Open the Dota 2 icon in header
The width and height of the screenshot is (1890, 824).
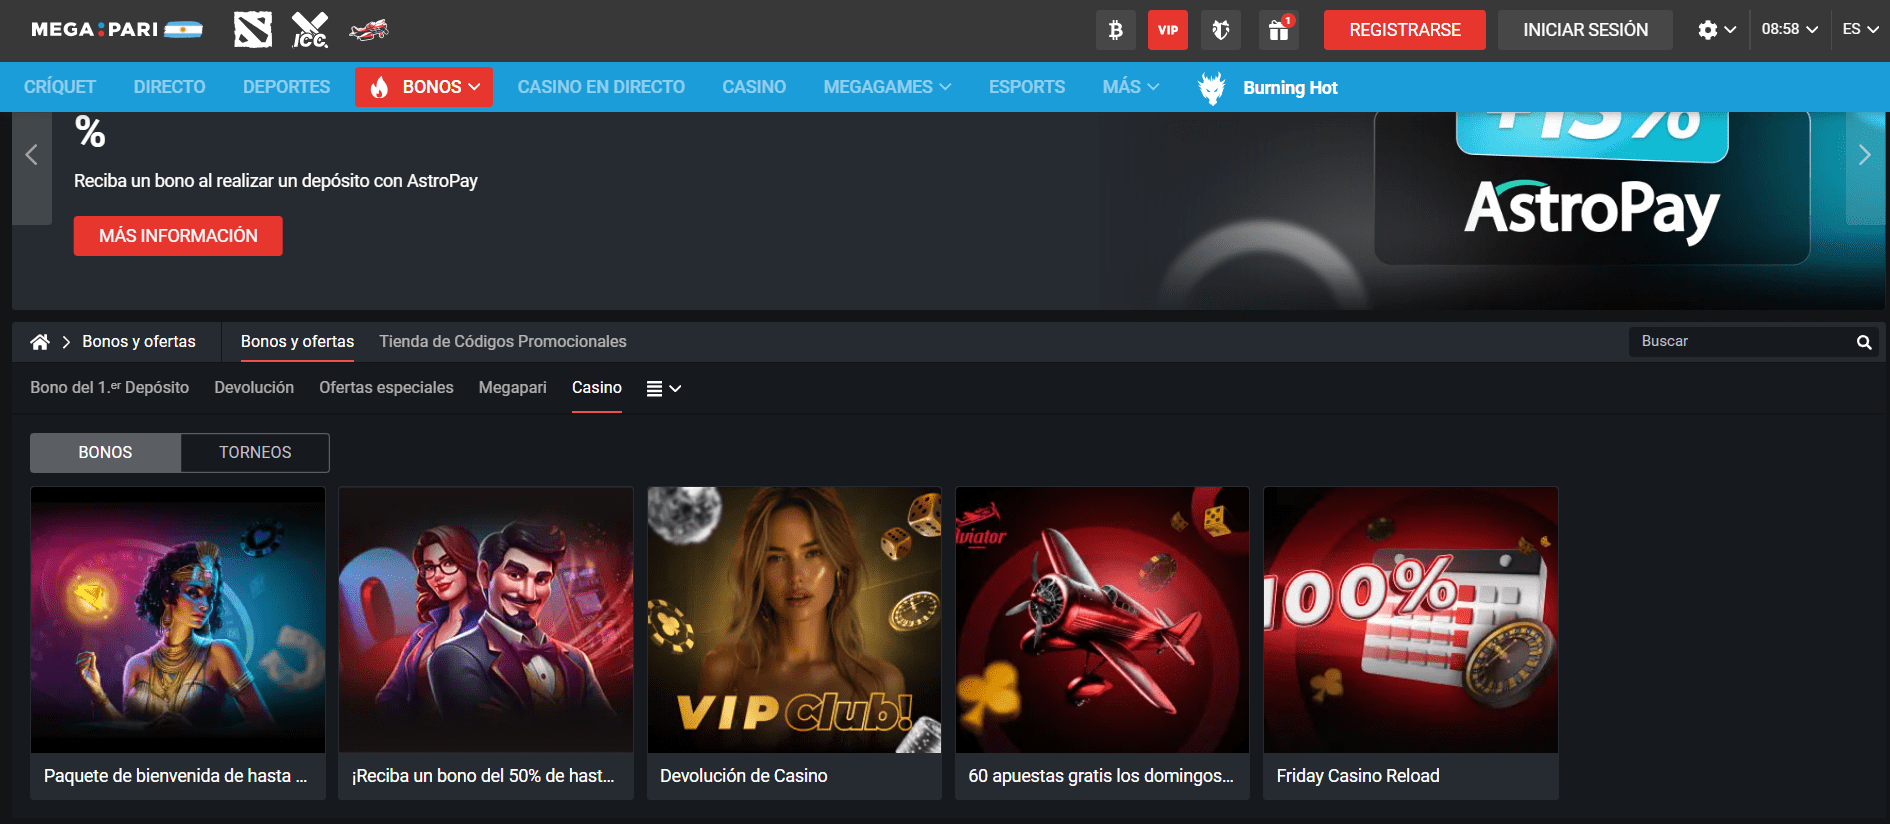point(253,30)
